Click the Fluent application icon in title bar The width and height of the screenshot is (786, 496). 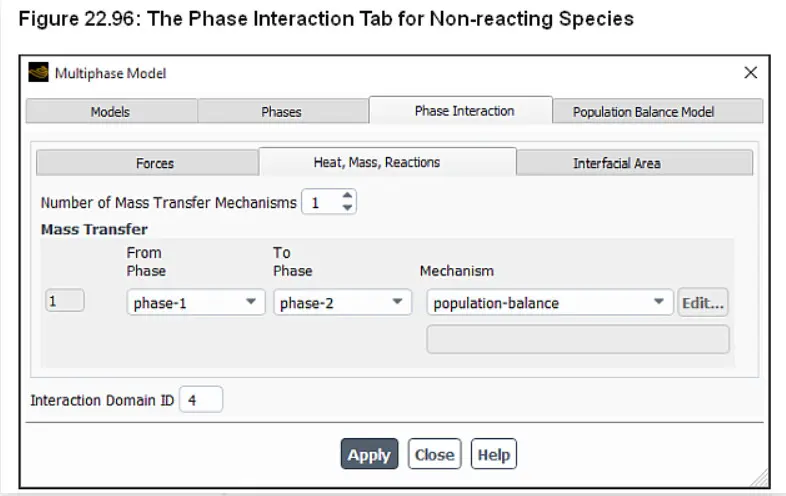pyautogui.click(x=38, y=73)
